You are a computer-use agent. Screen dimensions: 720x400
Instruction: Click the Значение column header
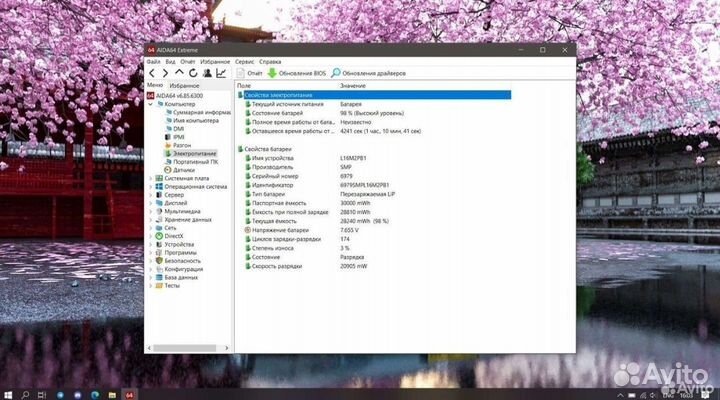(x=353, y=86)
